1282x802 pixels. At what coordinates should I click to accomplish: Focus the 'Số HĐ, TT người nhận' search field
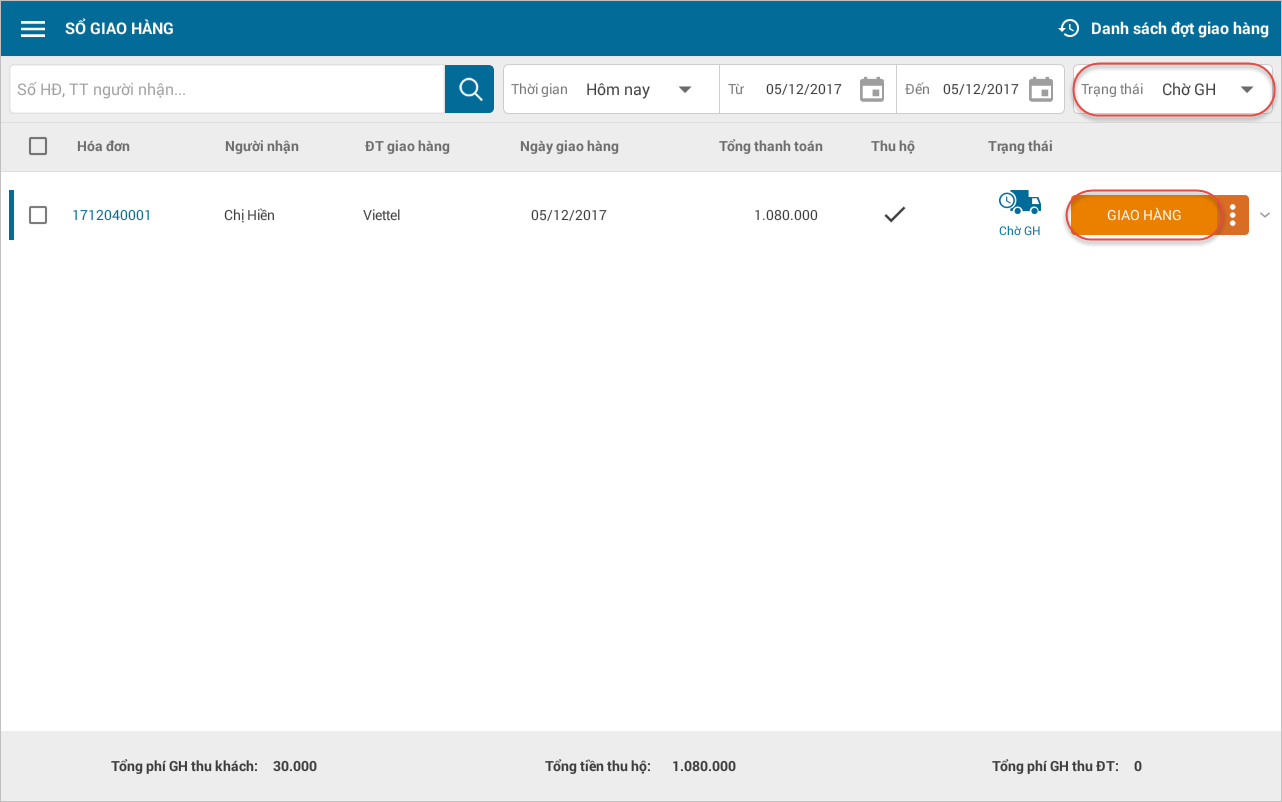pyautogui.click(x=227, y=90)
